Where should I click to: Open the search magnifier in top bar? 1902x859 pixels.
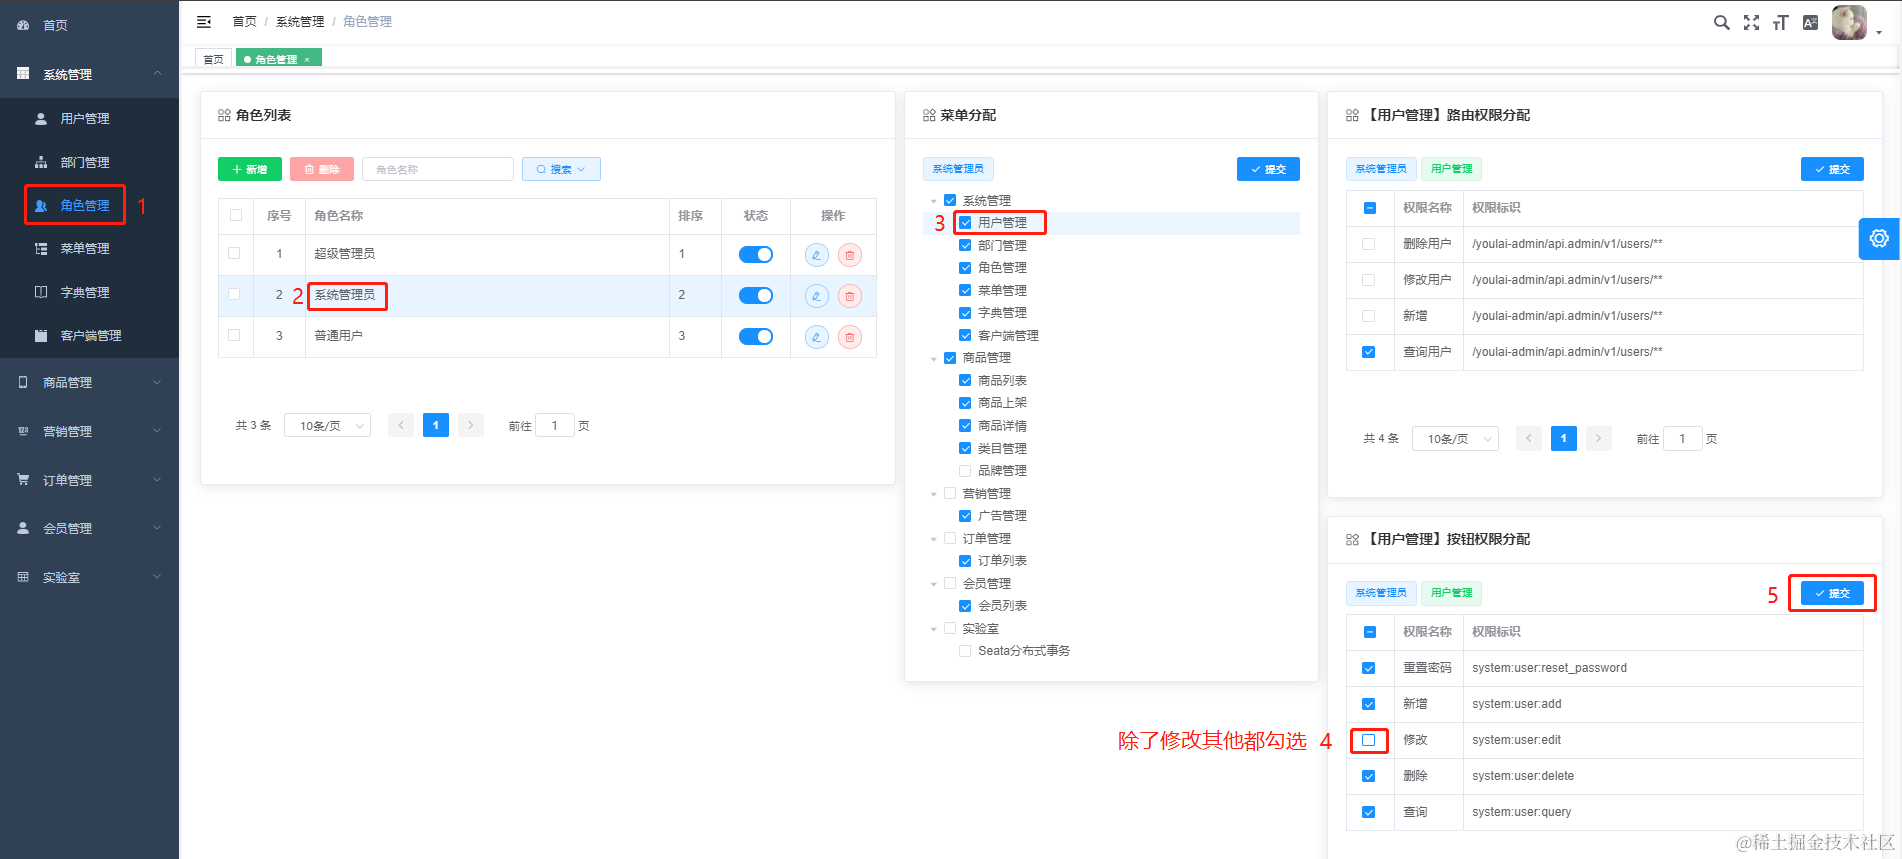tap(1721, 22)
